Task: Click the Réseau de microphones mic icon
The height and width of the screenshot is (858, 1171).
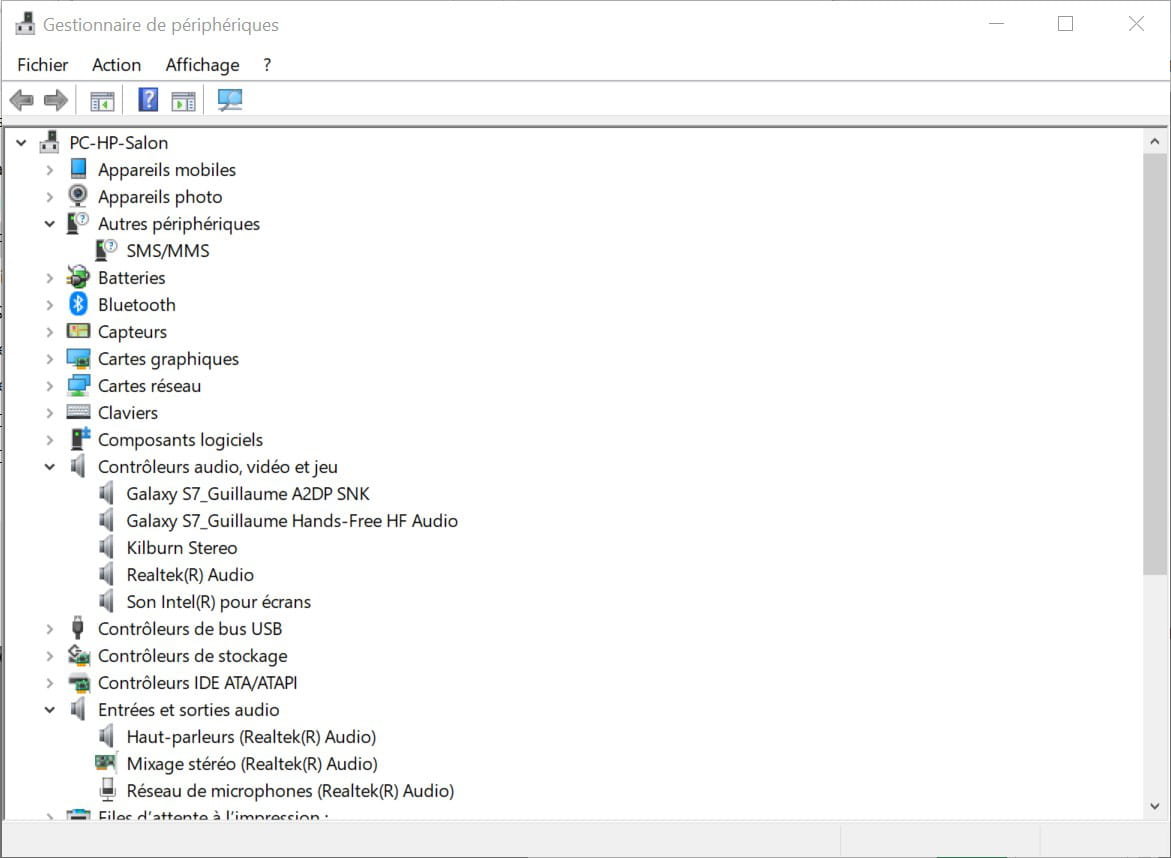Action: (x=108, y=789)
